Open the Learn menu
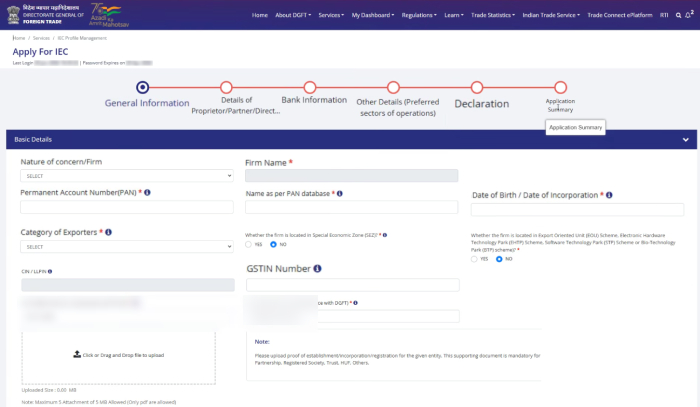Viewport: 700px width, 407px height. tap(454, 15)
